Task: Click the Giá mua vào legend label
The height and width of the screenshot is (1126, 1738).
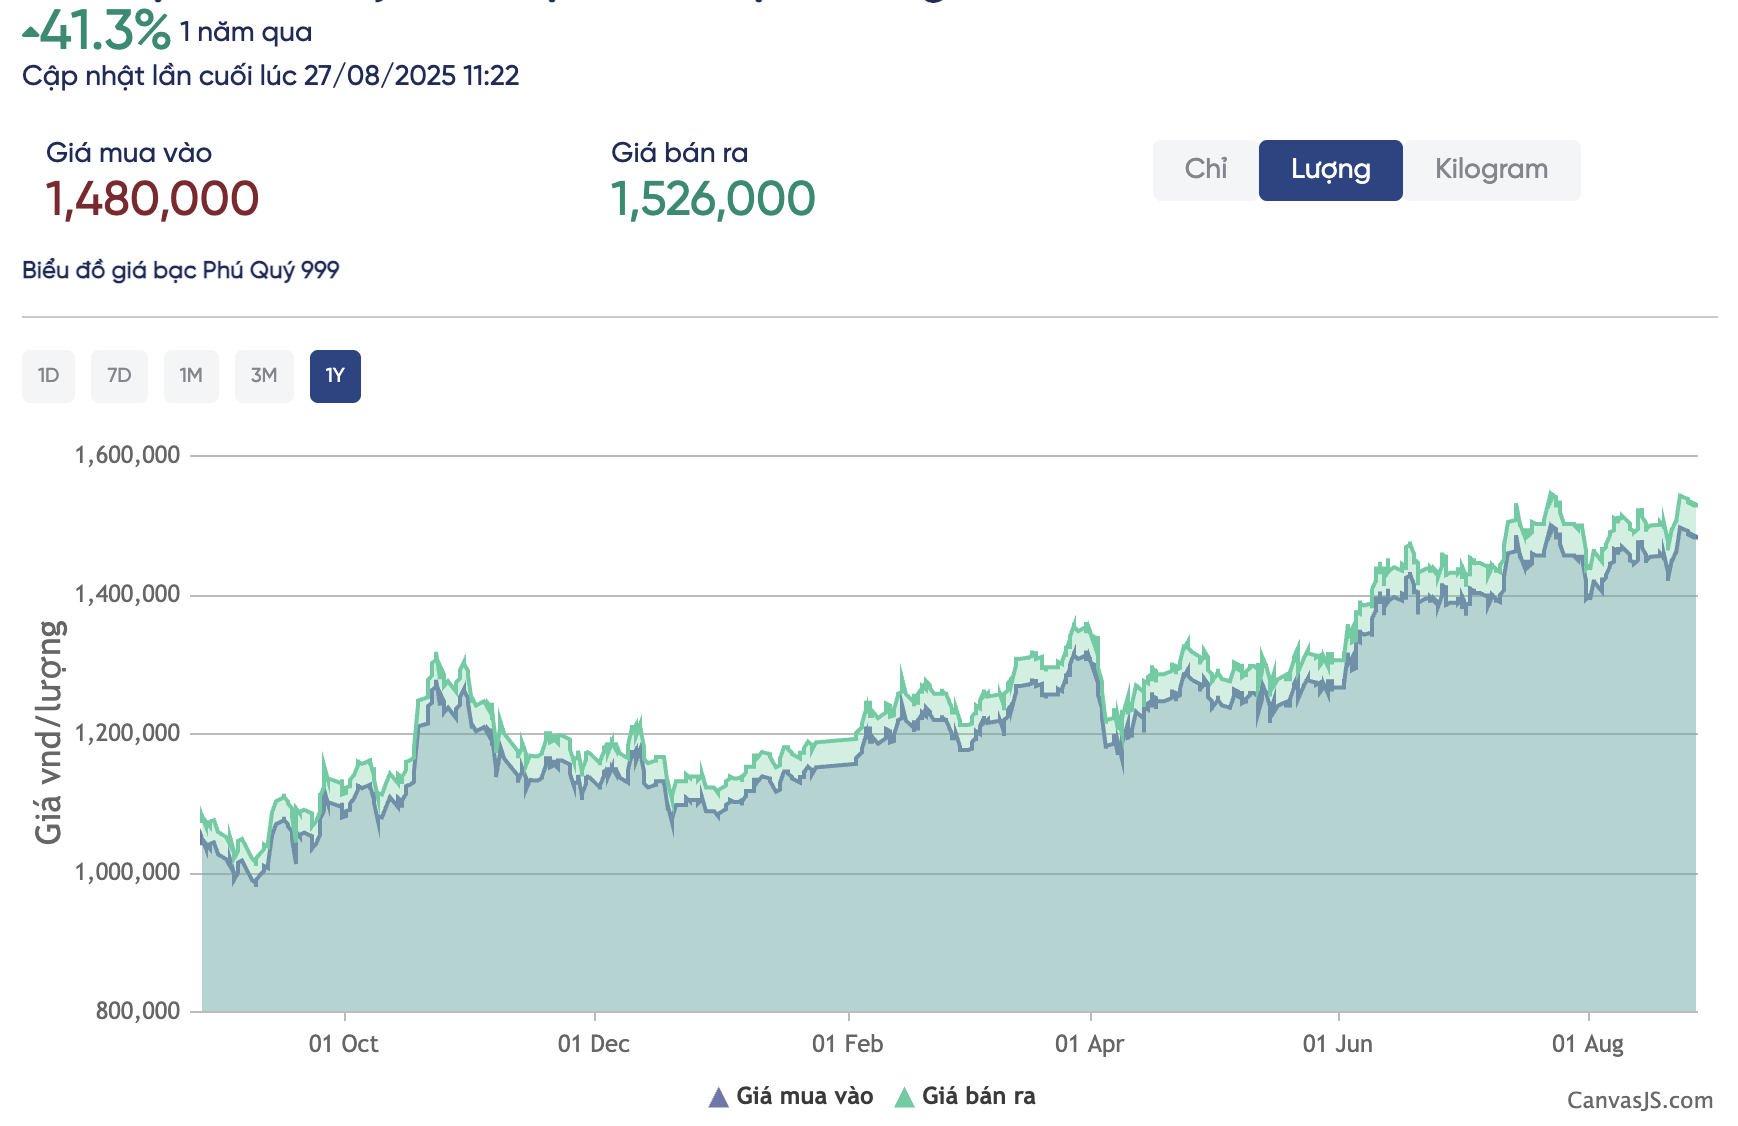Action: 804,1096
